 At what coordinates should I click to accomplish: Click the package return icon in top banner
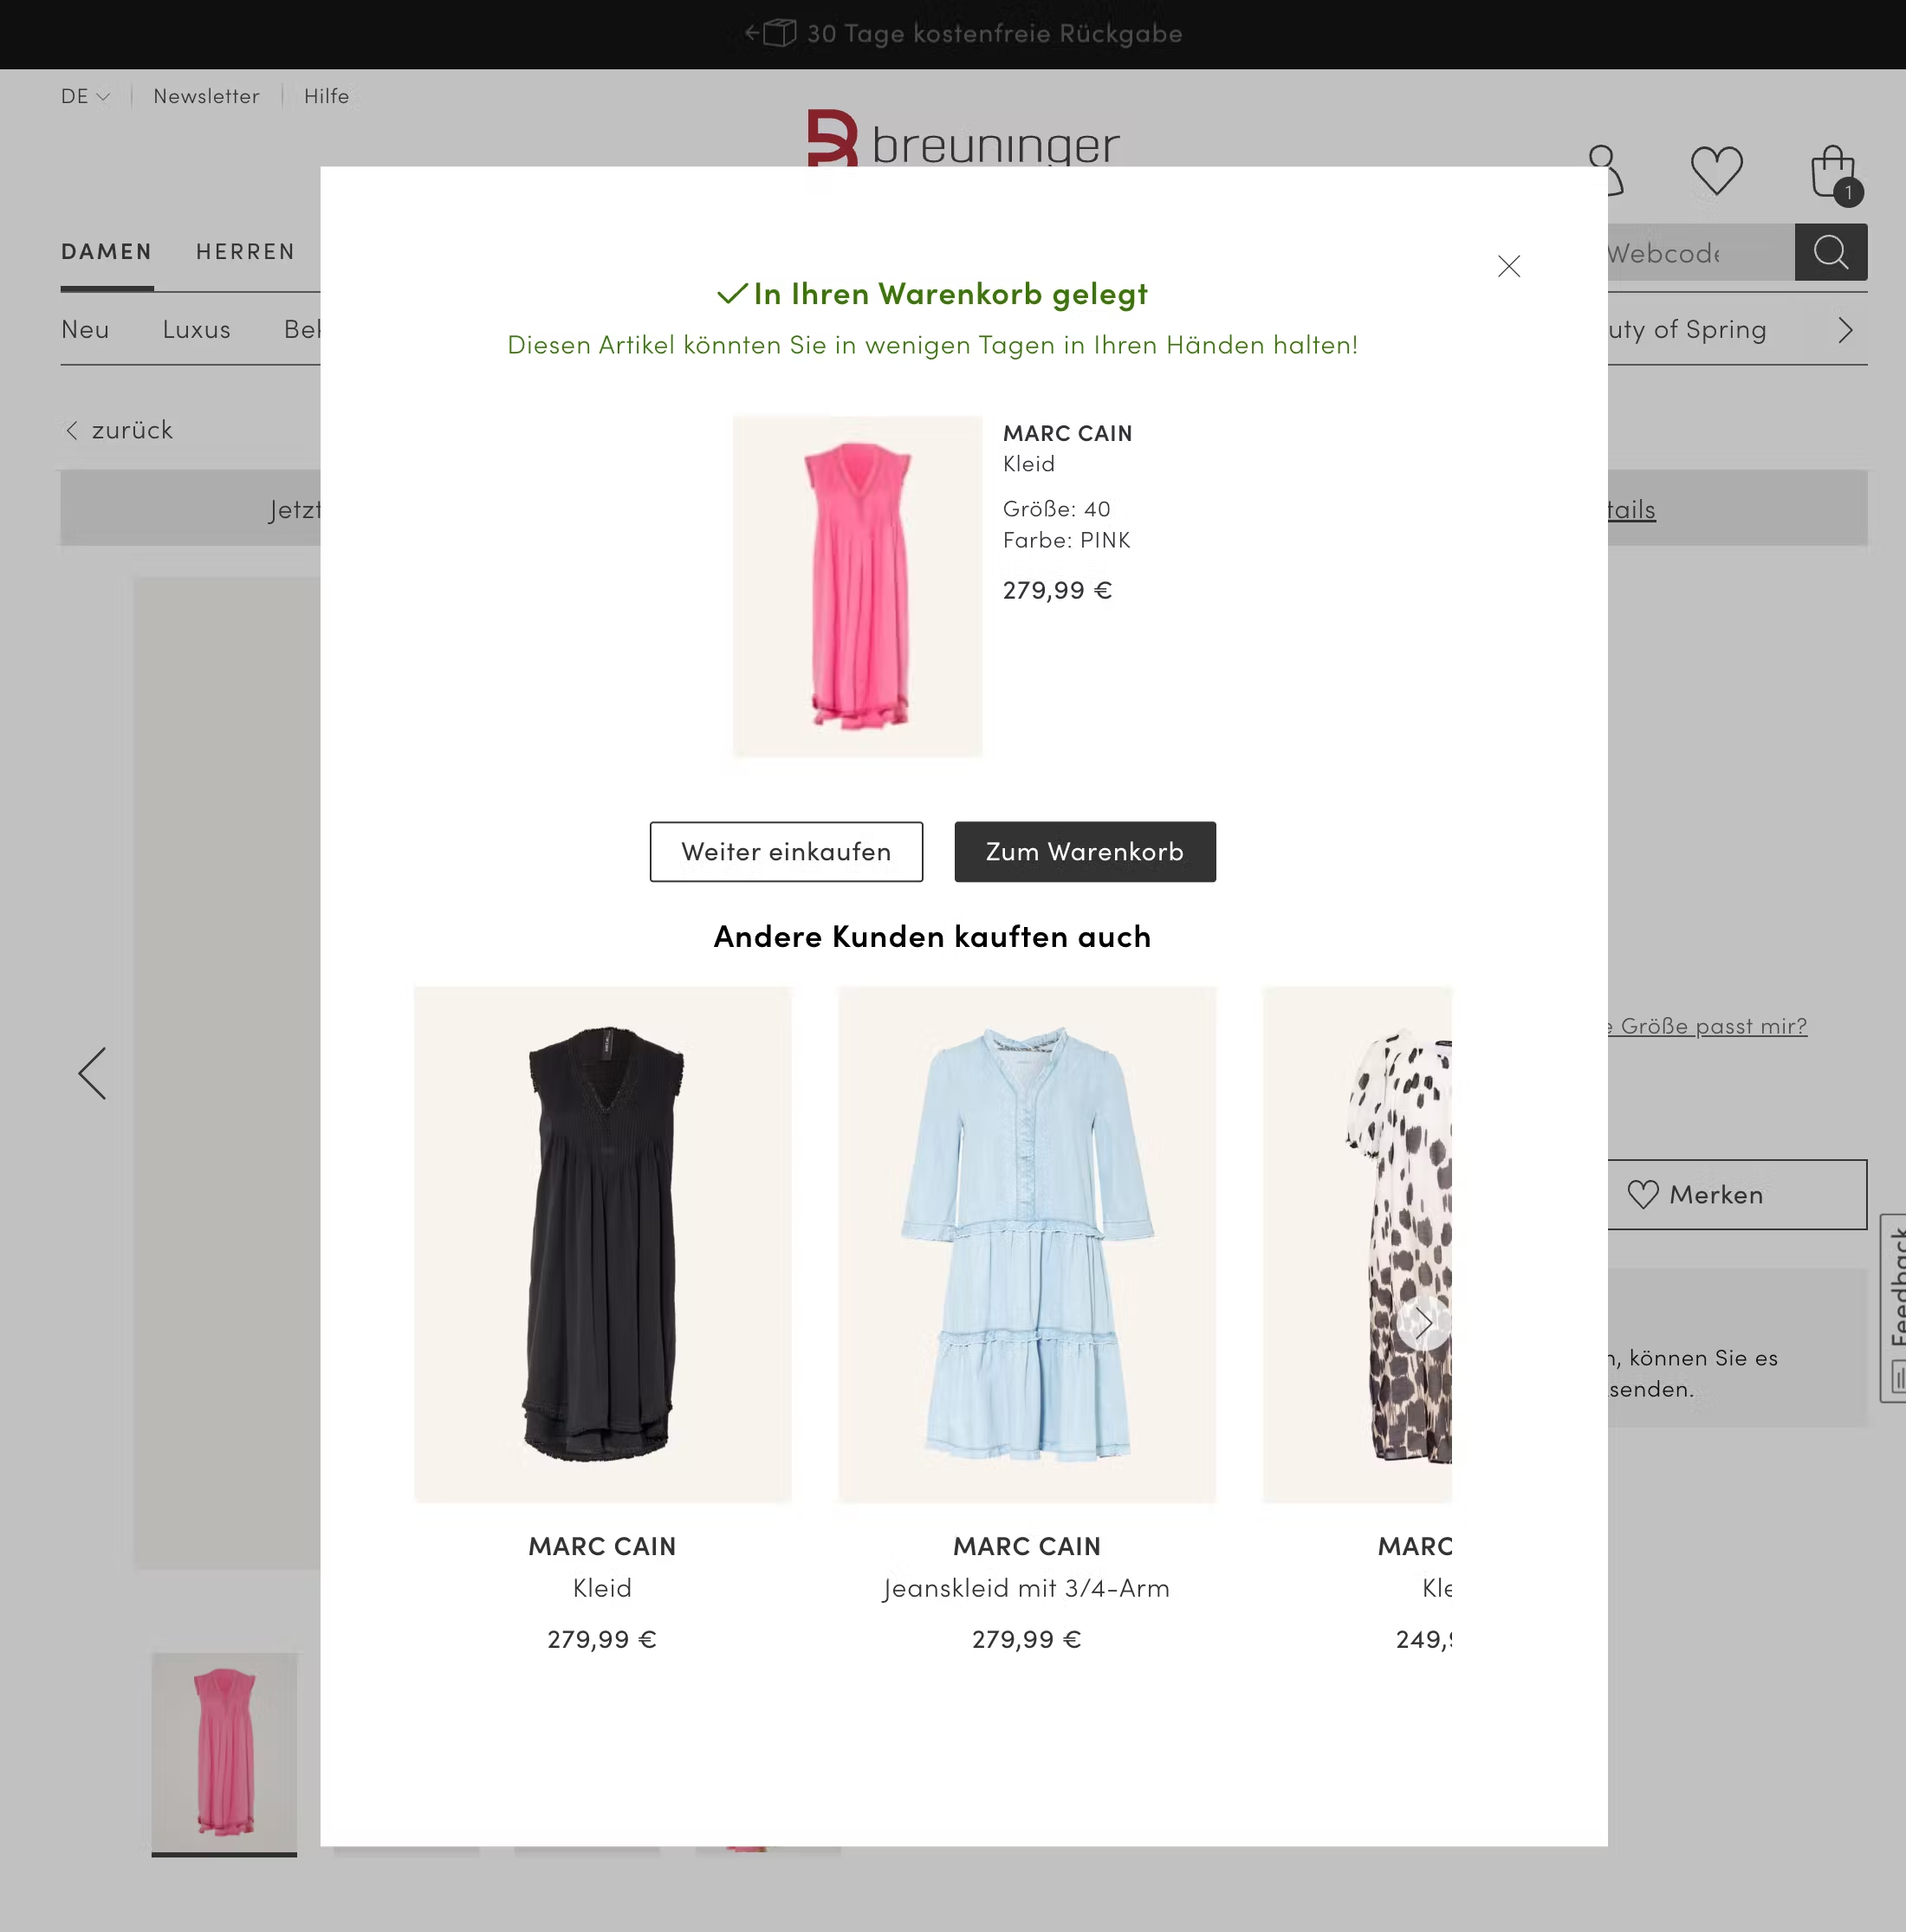777,33
